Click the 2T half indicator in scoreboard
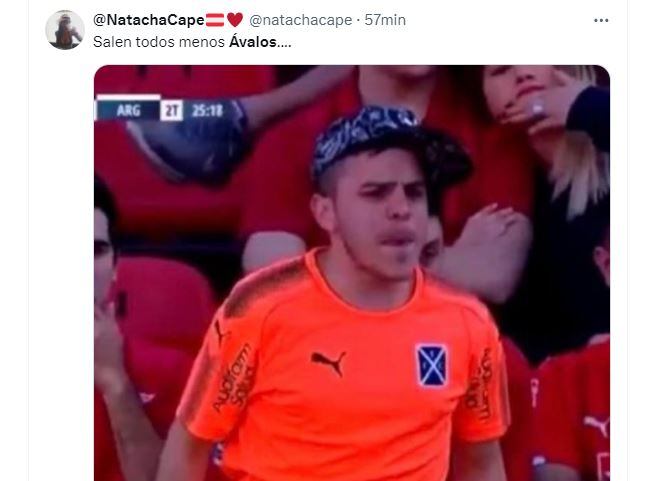 171,111
